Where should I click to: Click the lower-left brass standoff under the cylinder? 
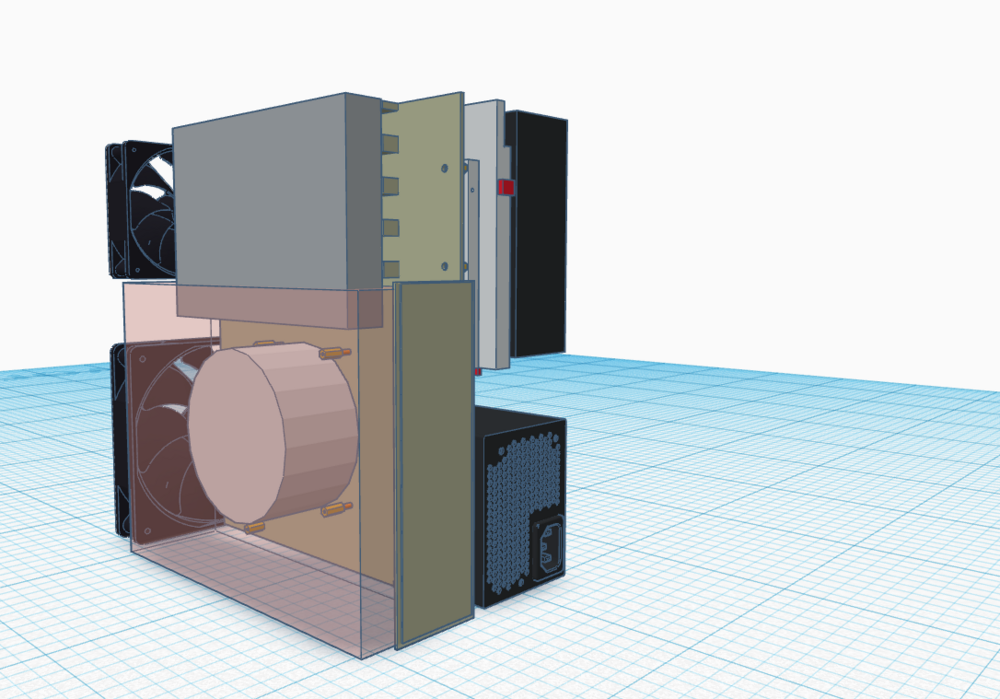pyautogui.click(x=253, y=526)
